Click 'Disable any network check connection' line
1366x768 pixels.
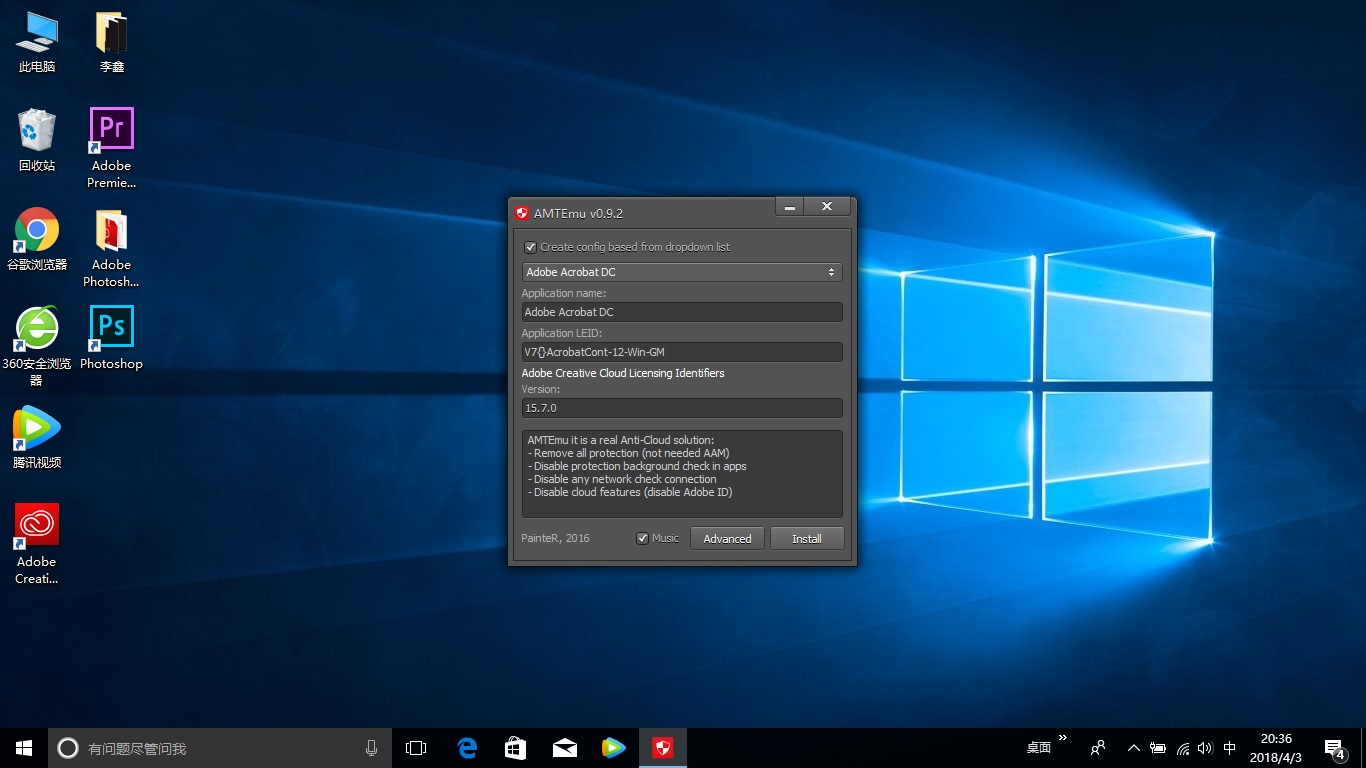tap(622, 479)
